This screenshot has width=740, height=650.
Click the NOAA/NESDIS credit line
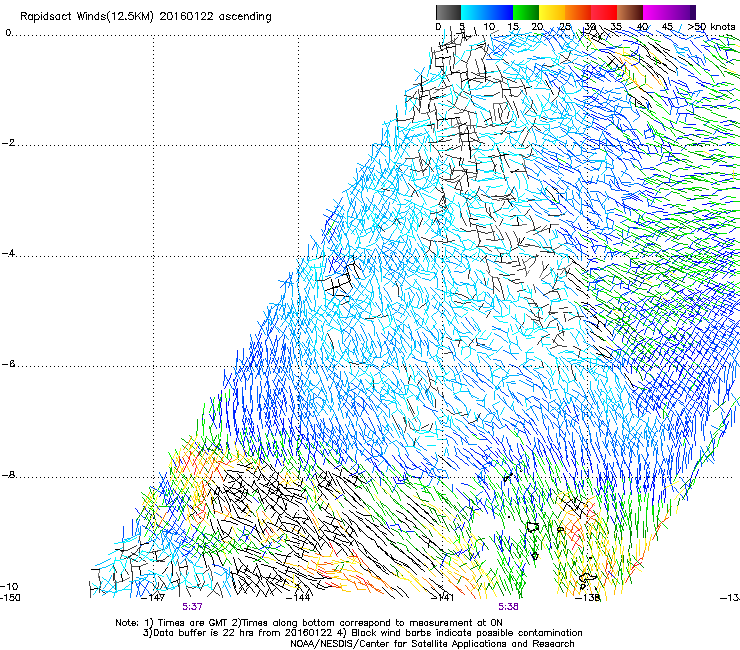point(432,644)
